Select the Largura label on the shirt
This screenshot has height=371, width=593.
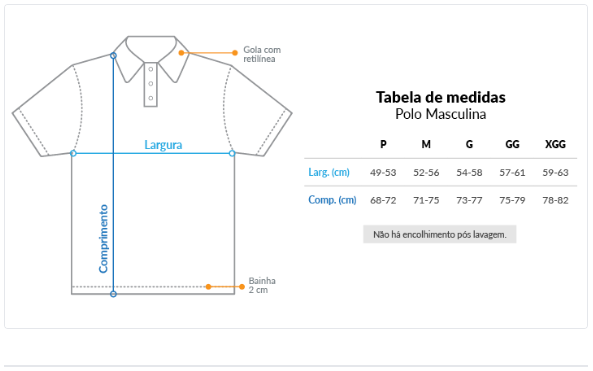pos(163,145)
